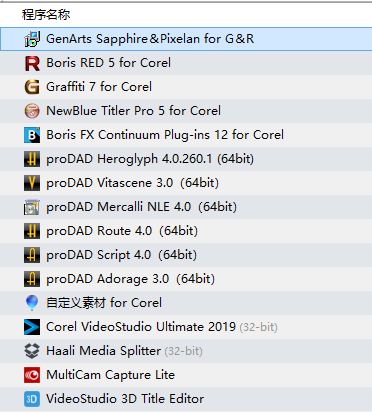
Task: Click the proDAD Vitascene V icon
Action: click(x=32, y=183)
